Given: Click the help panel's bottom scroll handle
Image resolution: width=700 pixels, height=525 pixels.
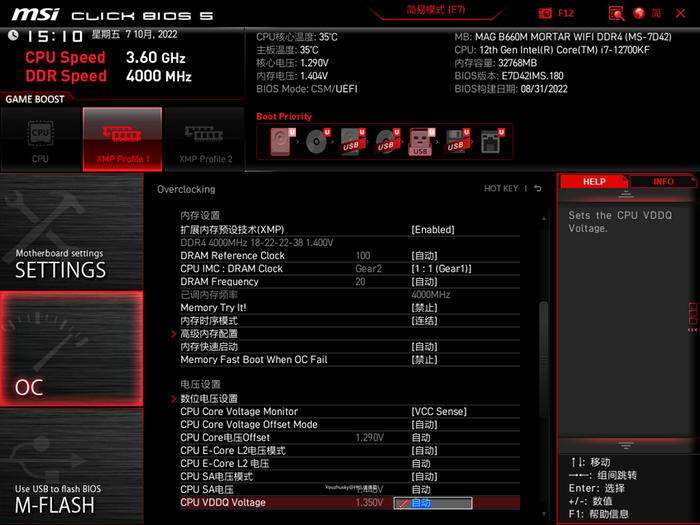Looking at the screenshot, I should click(x=626, y=445).
